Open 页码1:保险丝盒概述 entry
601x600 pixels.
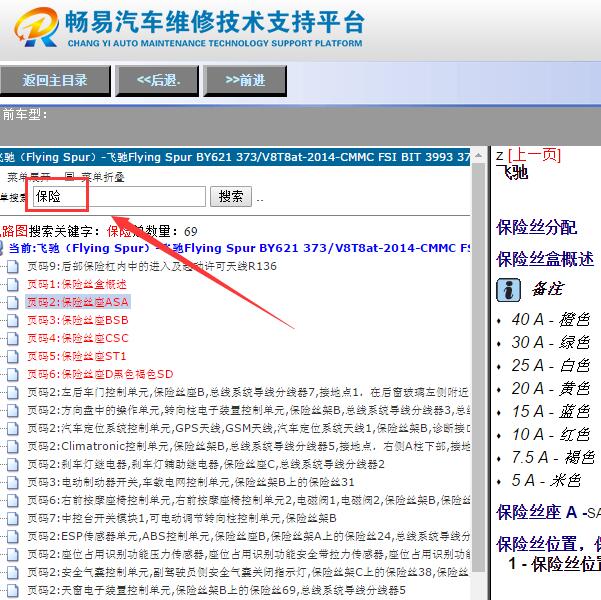click(77, 284)
